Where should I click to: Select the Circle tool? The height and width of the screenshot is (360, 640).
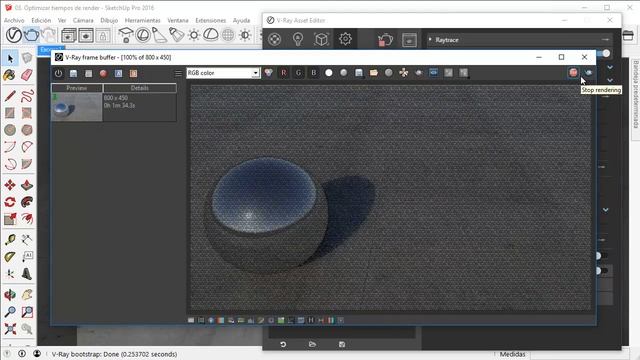coord(10,130)
